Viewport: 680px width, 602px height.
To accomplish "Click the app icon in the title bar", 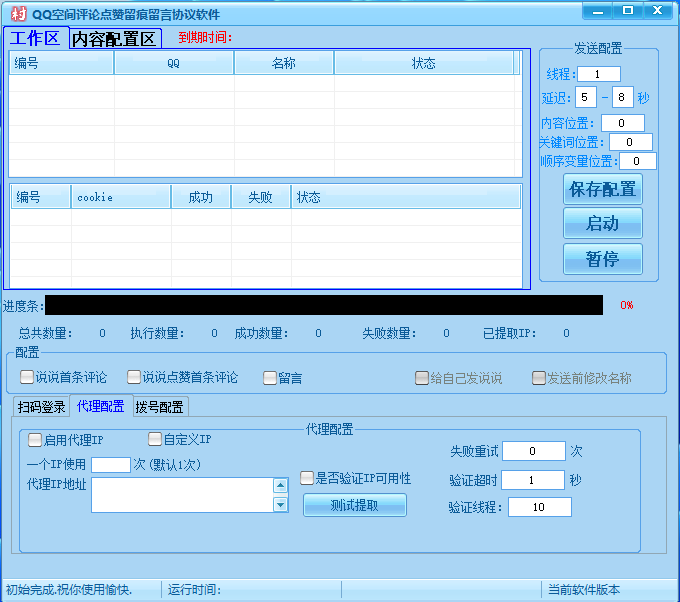I will click(x=18, y=13).
